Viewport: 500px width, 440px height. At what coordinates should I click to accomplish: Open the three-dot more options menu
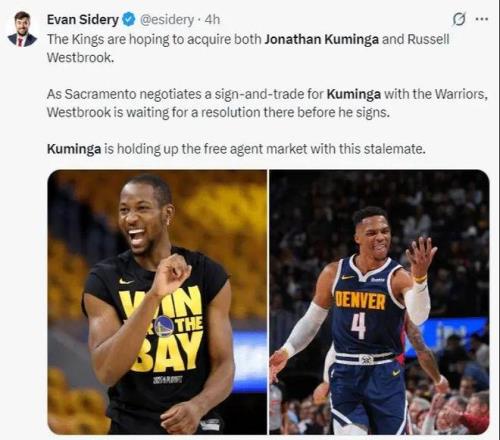point(482,19)
